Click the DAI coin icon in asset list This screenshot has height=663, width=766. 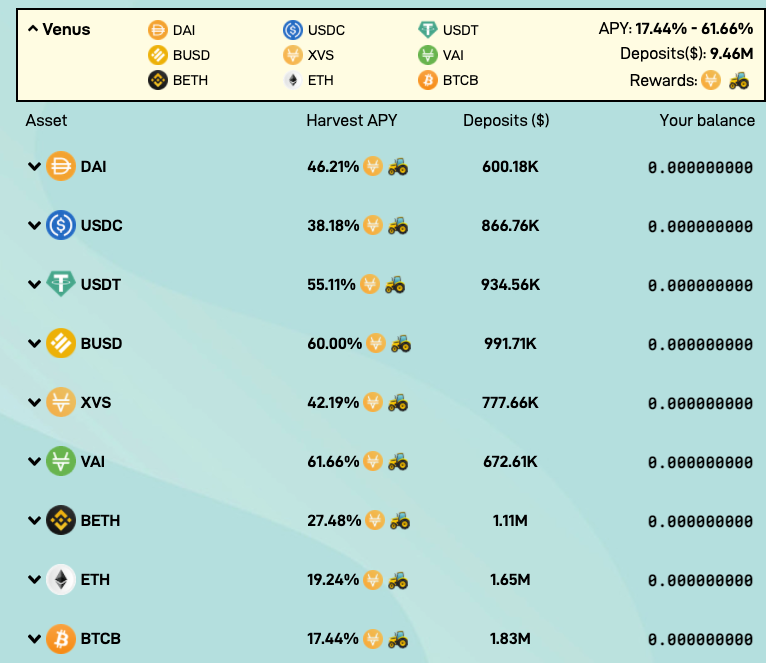tap(61, 166)
